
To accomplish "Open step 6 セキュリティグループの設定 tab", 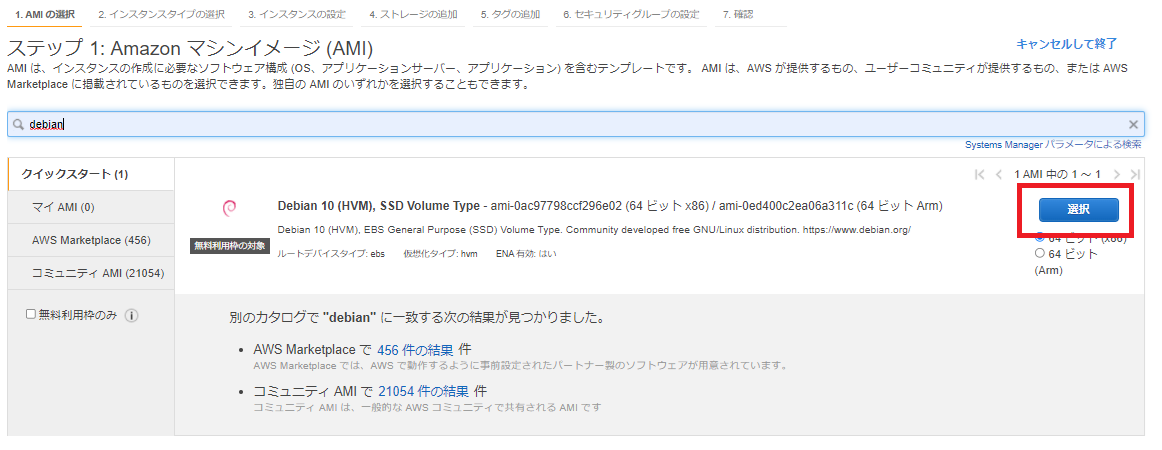I will 631,15.
